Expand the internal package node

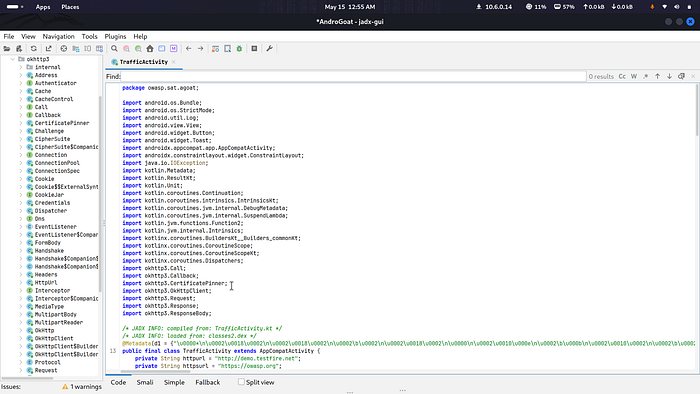coord(21,67)
